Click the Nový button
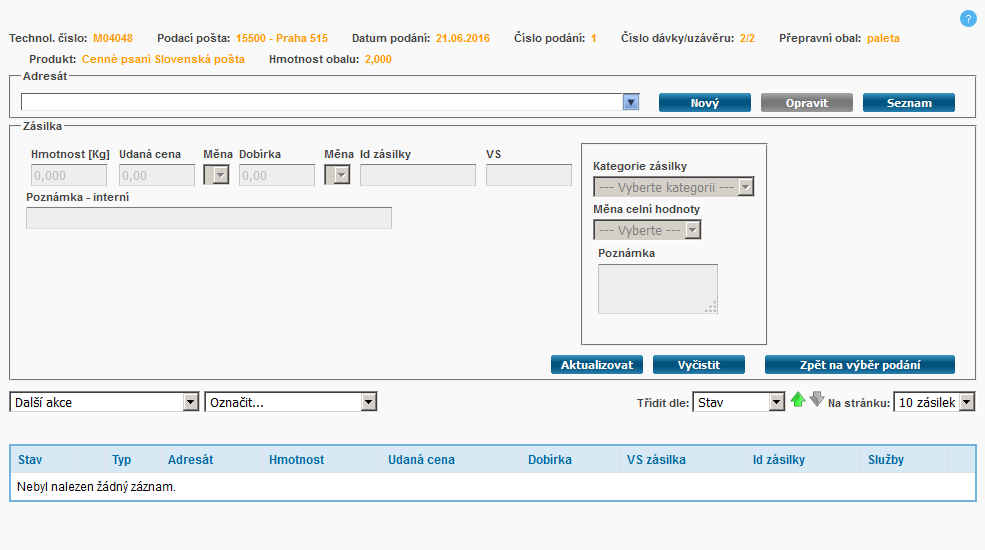985x550 pixels. pyautogui.click(x=704, y=103)
